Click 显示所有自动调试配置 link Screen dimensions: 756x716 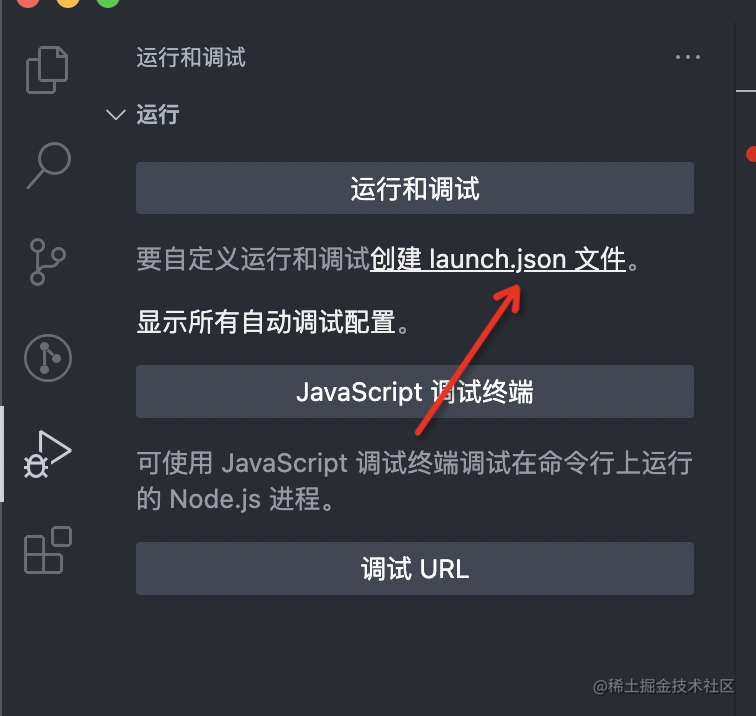[x=267, y=322]
